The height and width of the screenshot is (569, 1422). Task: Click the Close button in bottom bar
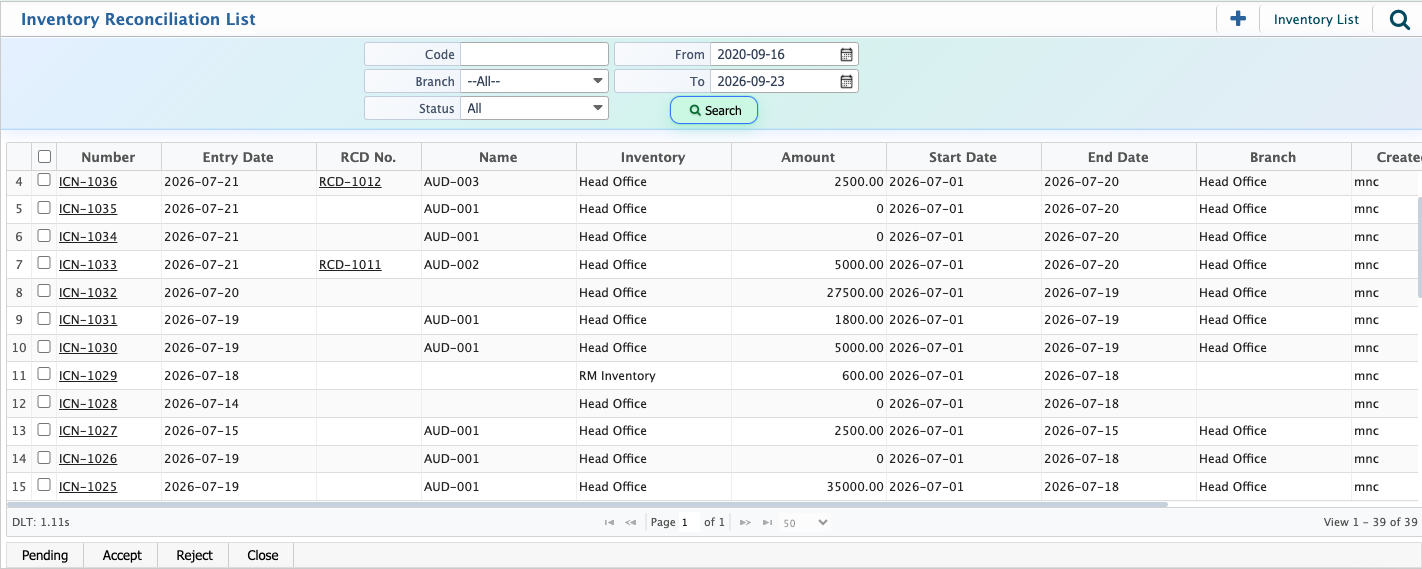[x=262, y=555]
